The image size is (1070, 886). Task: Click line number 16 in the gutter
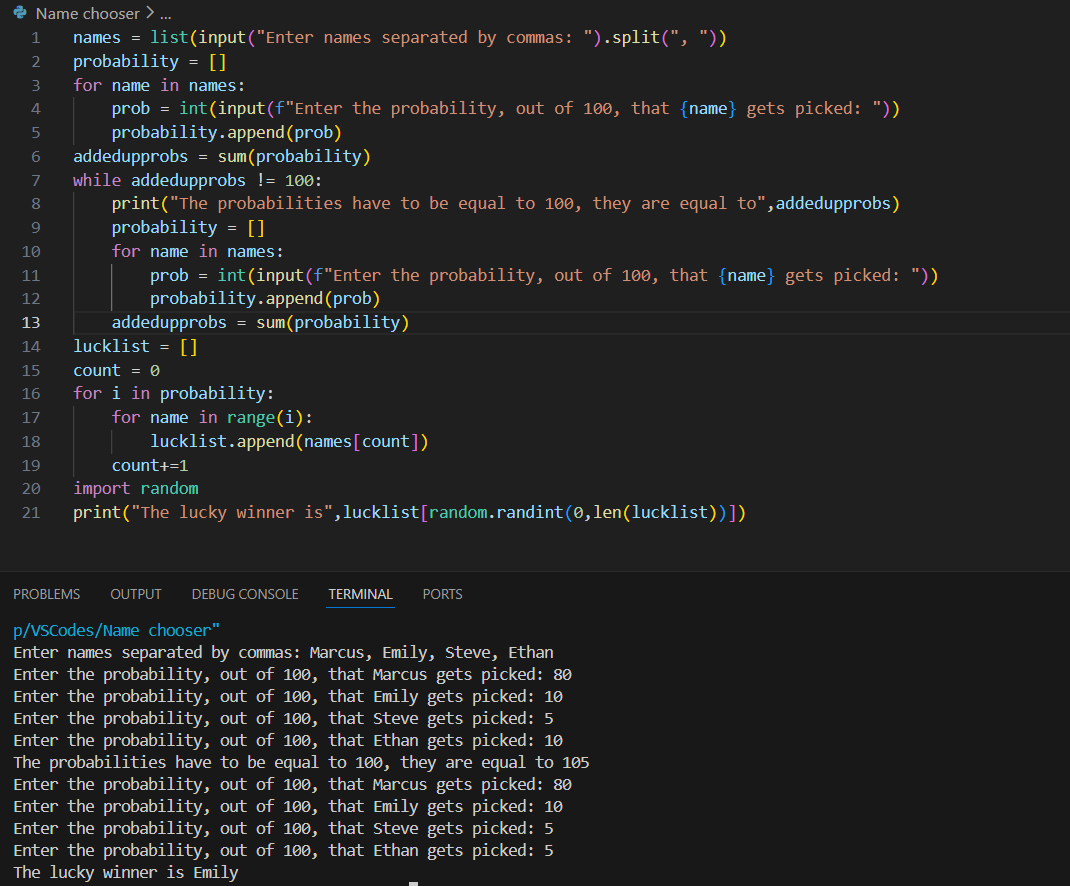(x=31, y=394)
